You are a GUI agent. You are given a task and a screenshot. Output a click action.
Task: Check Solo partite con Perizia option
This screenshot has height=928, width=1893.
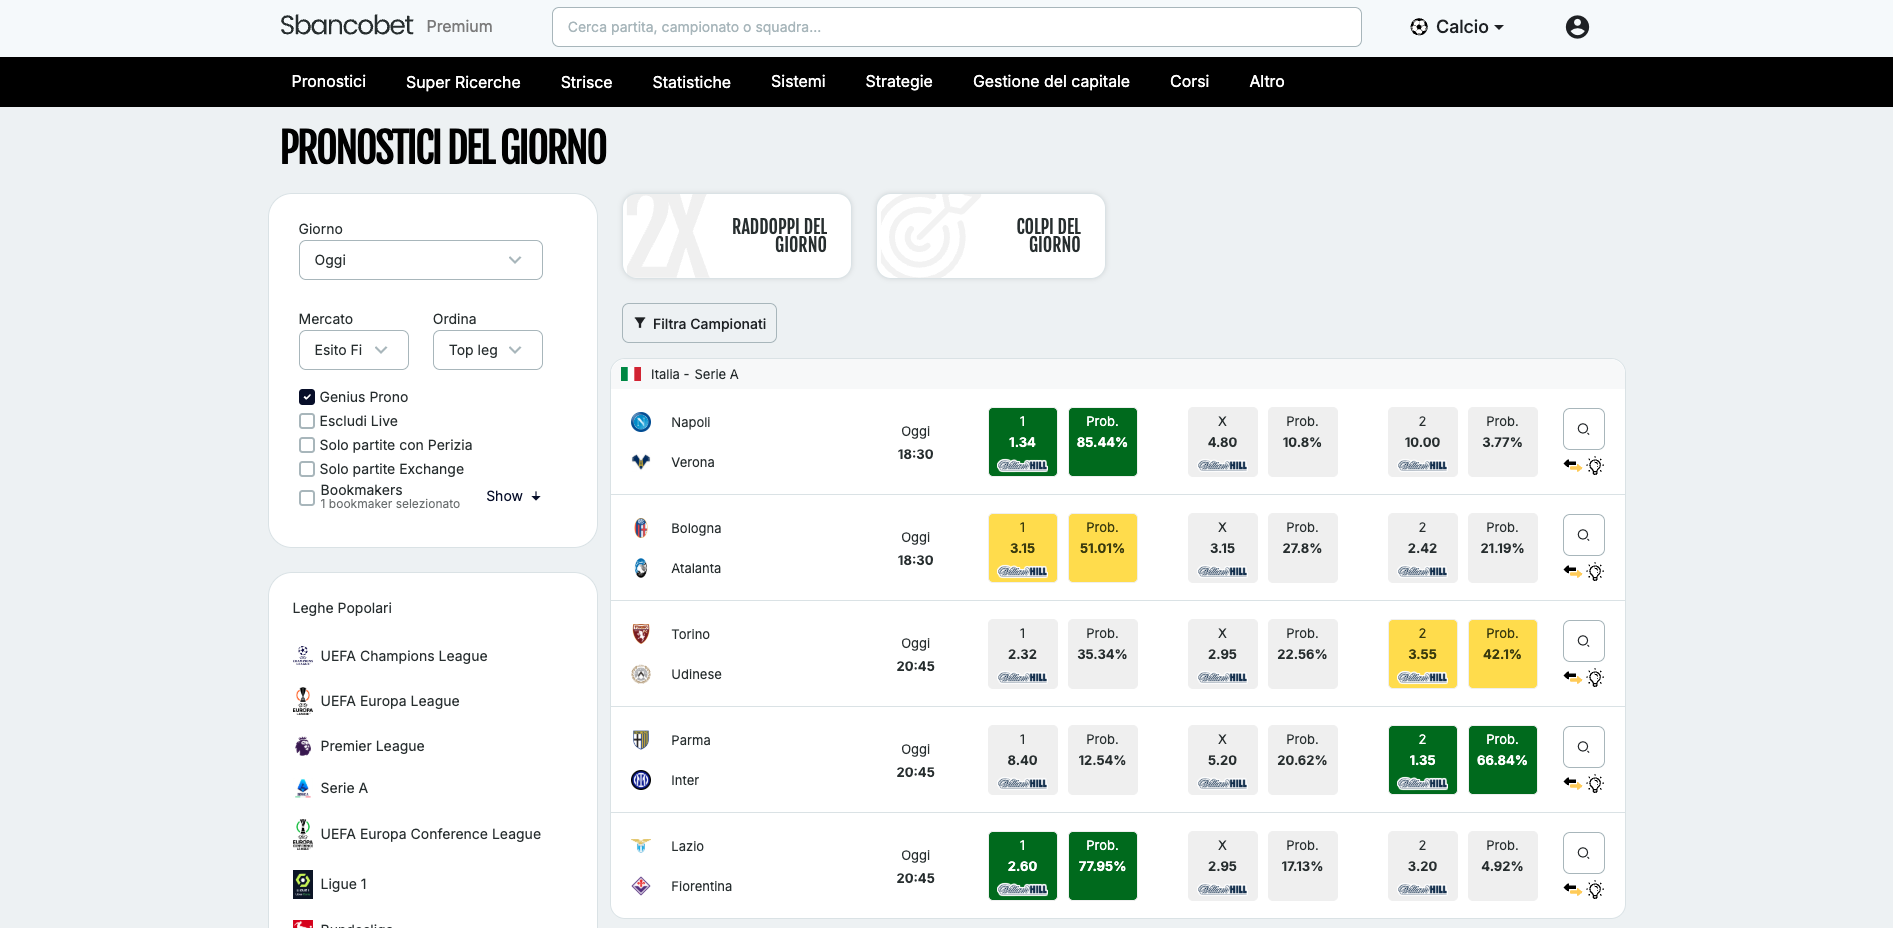tap(307, 444)
